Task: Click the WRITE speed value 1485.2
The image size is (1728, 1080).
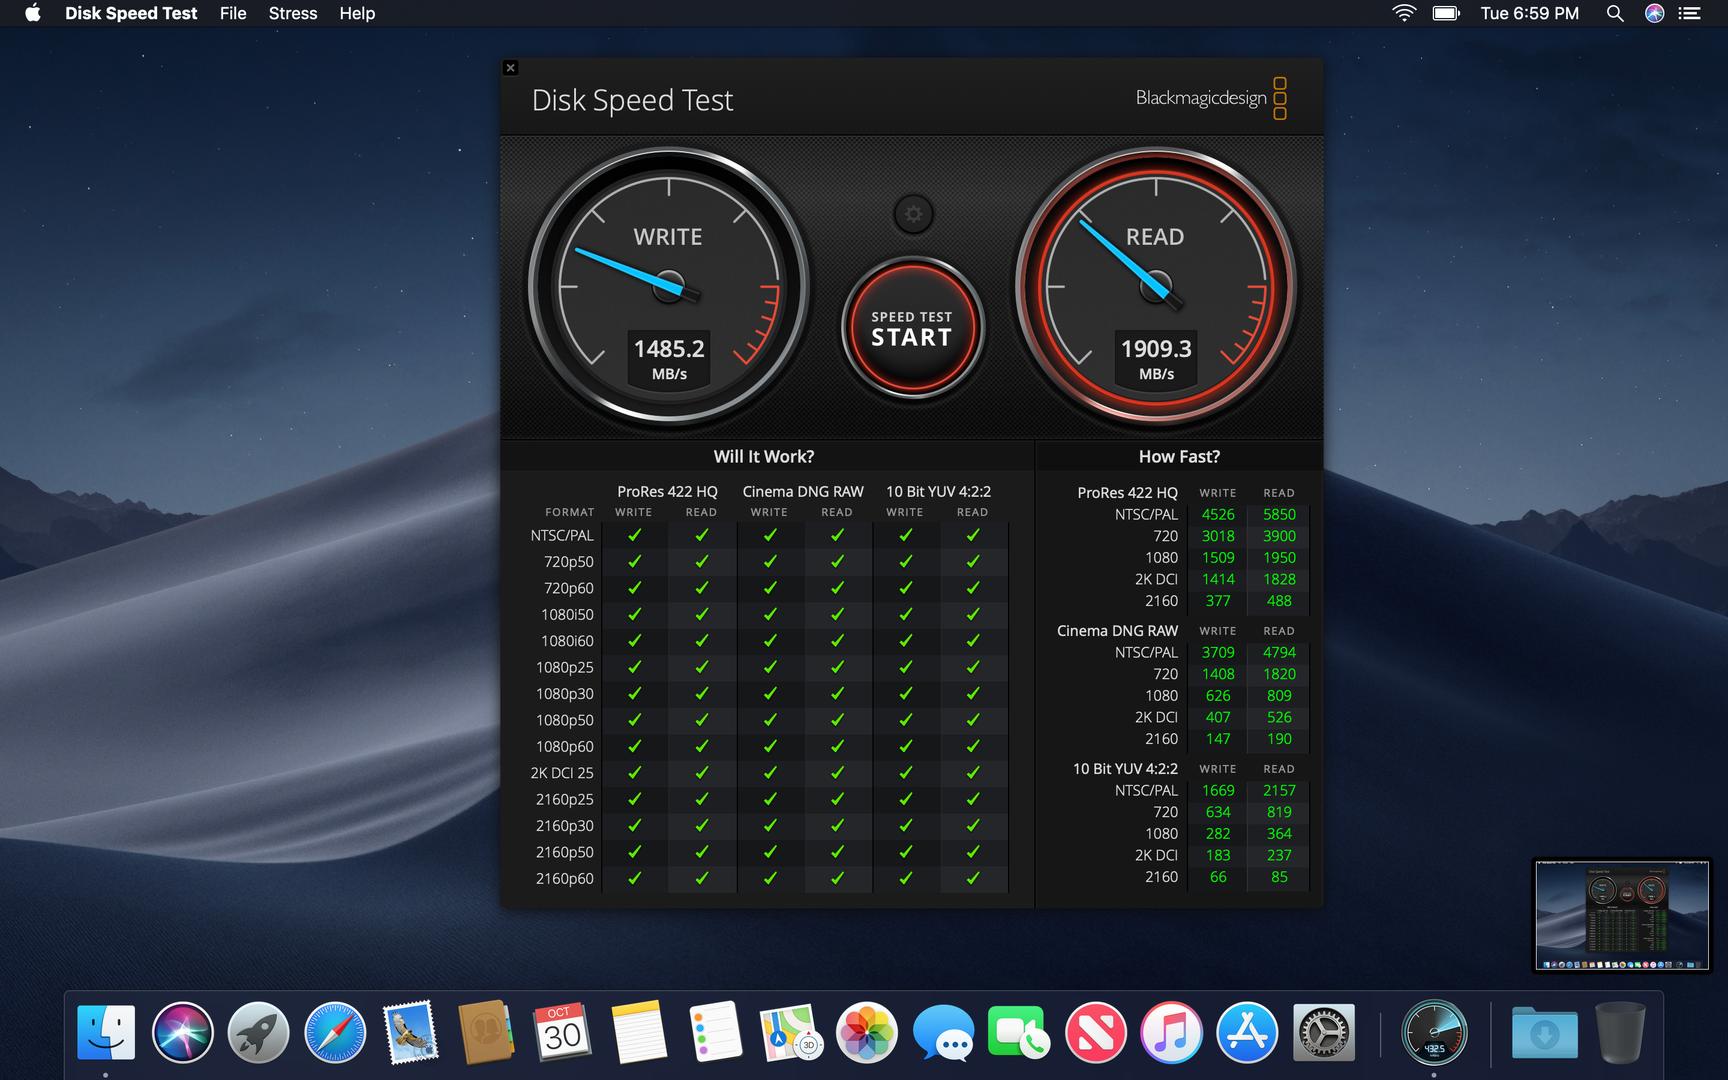Action: pos(669,349)
